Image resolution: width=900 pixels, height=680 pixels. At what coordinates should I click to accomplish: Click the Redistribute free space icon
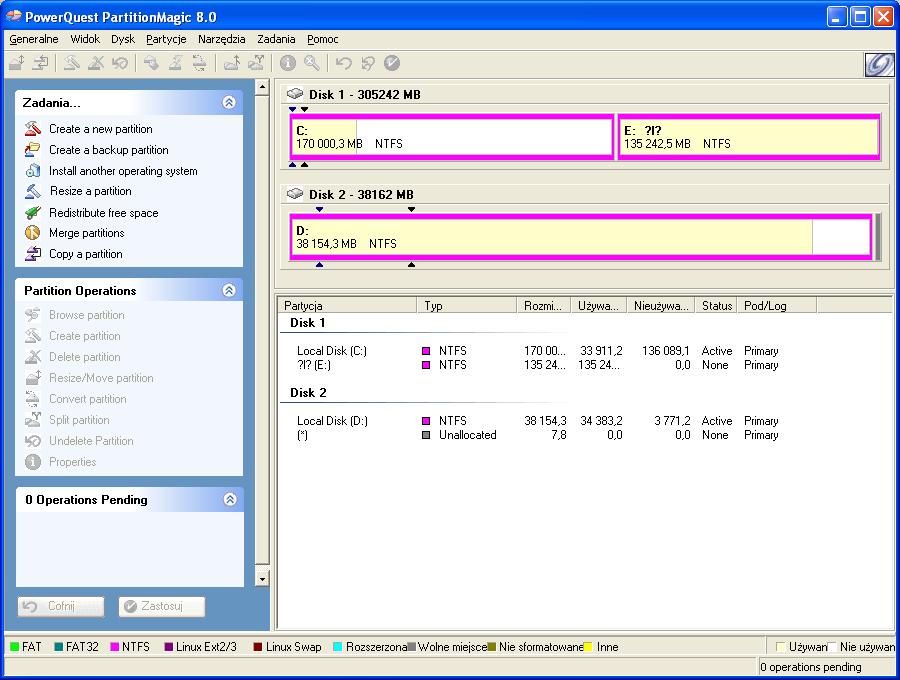[33, 212]
